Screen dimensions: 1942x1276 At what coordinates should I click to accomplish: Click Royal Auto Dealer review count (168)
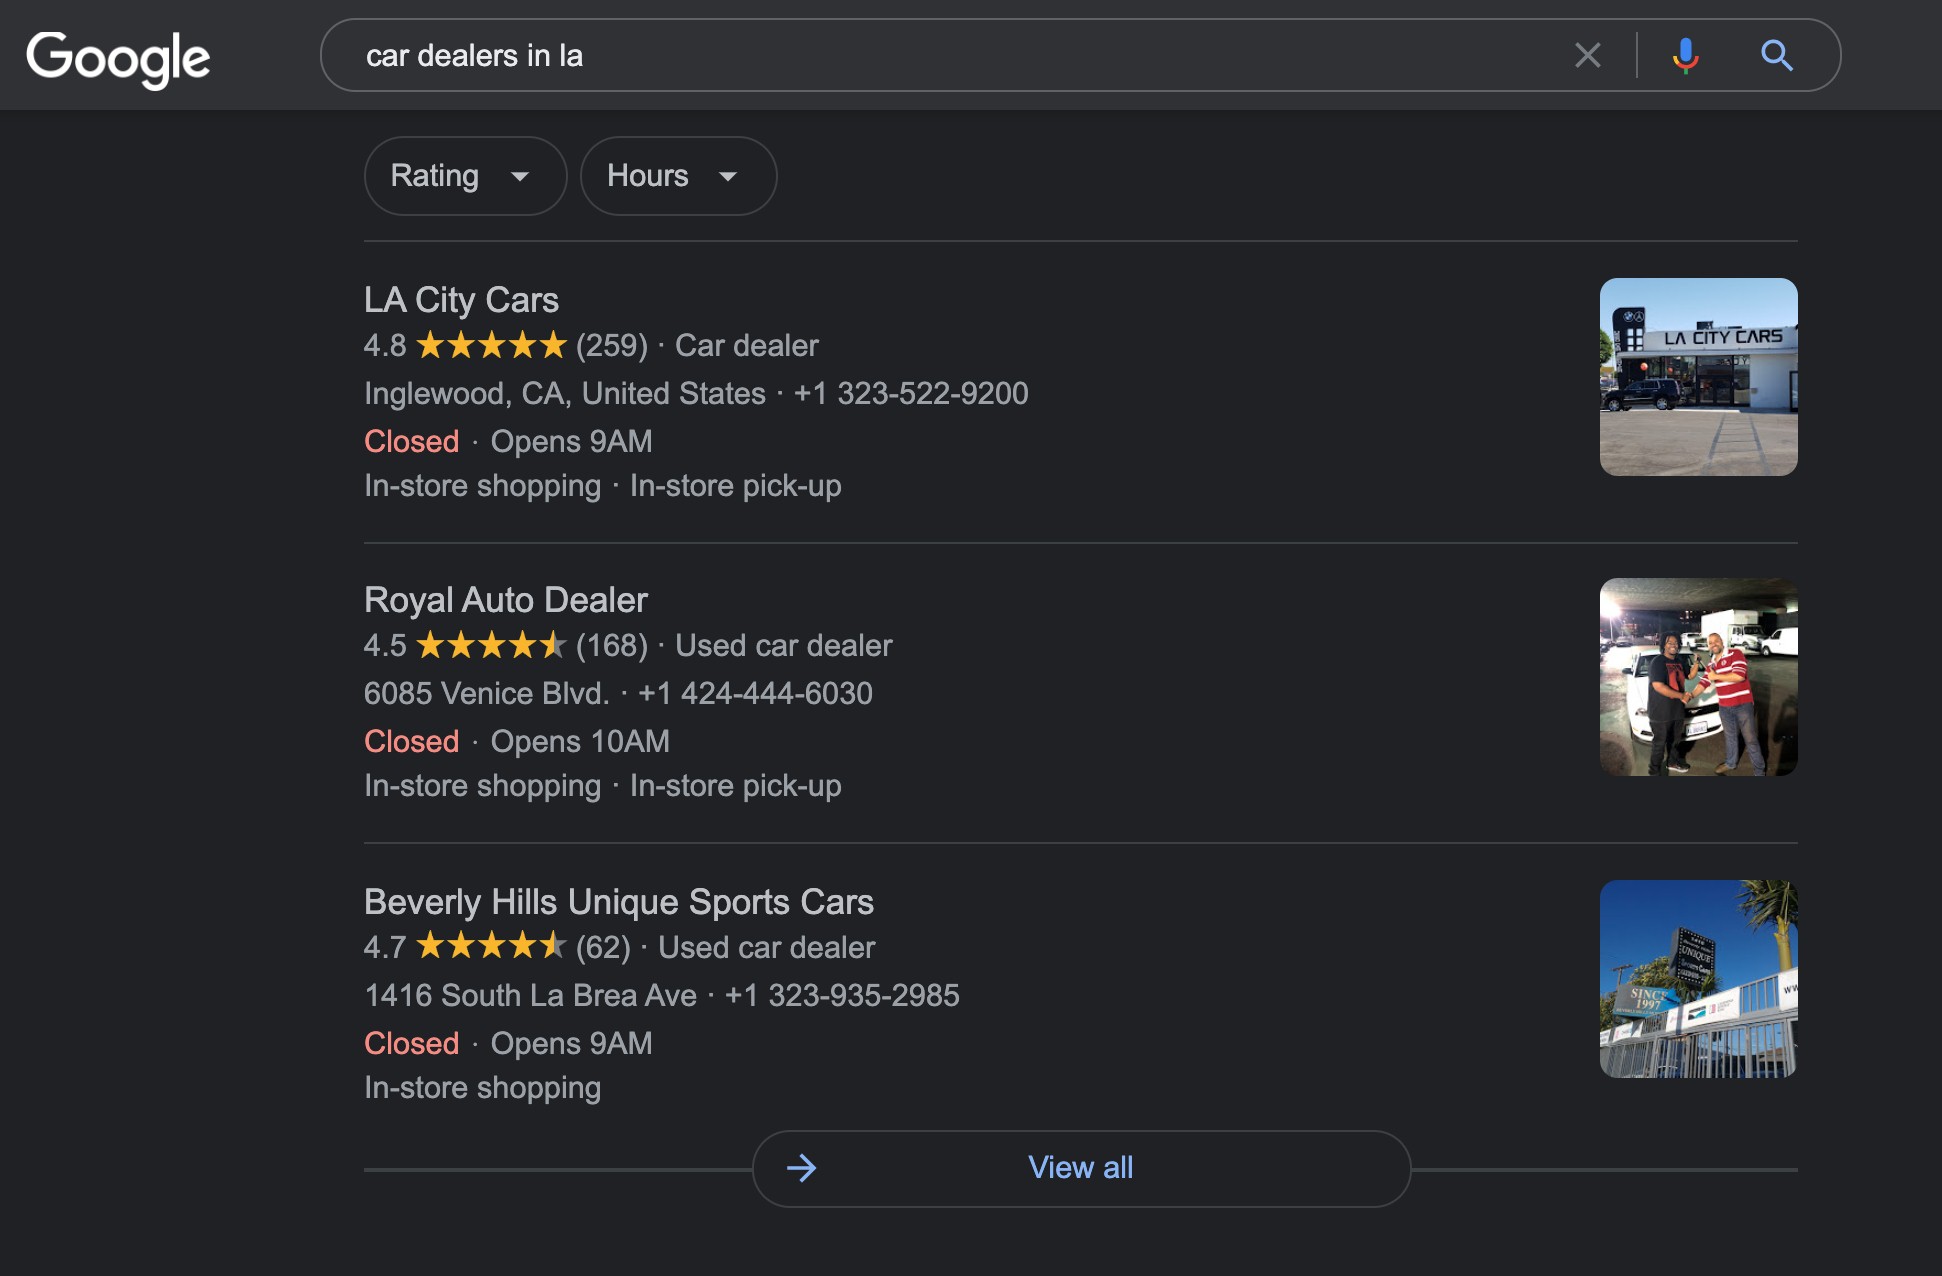612,646
